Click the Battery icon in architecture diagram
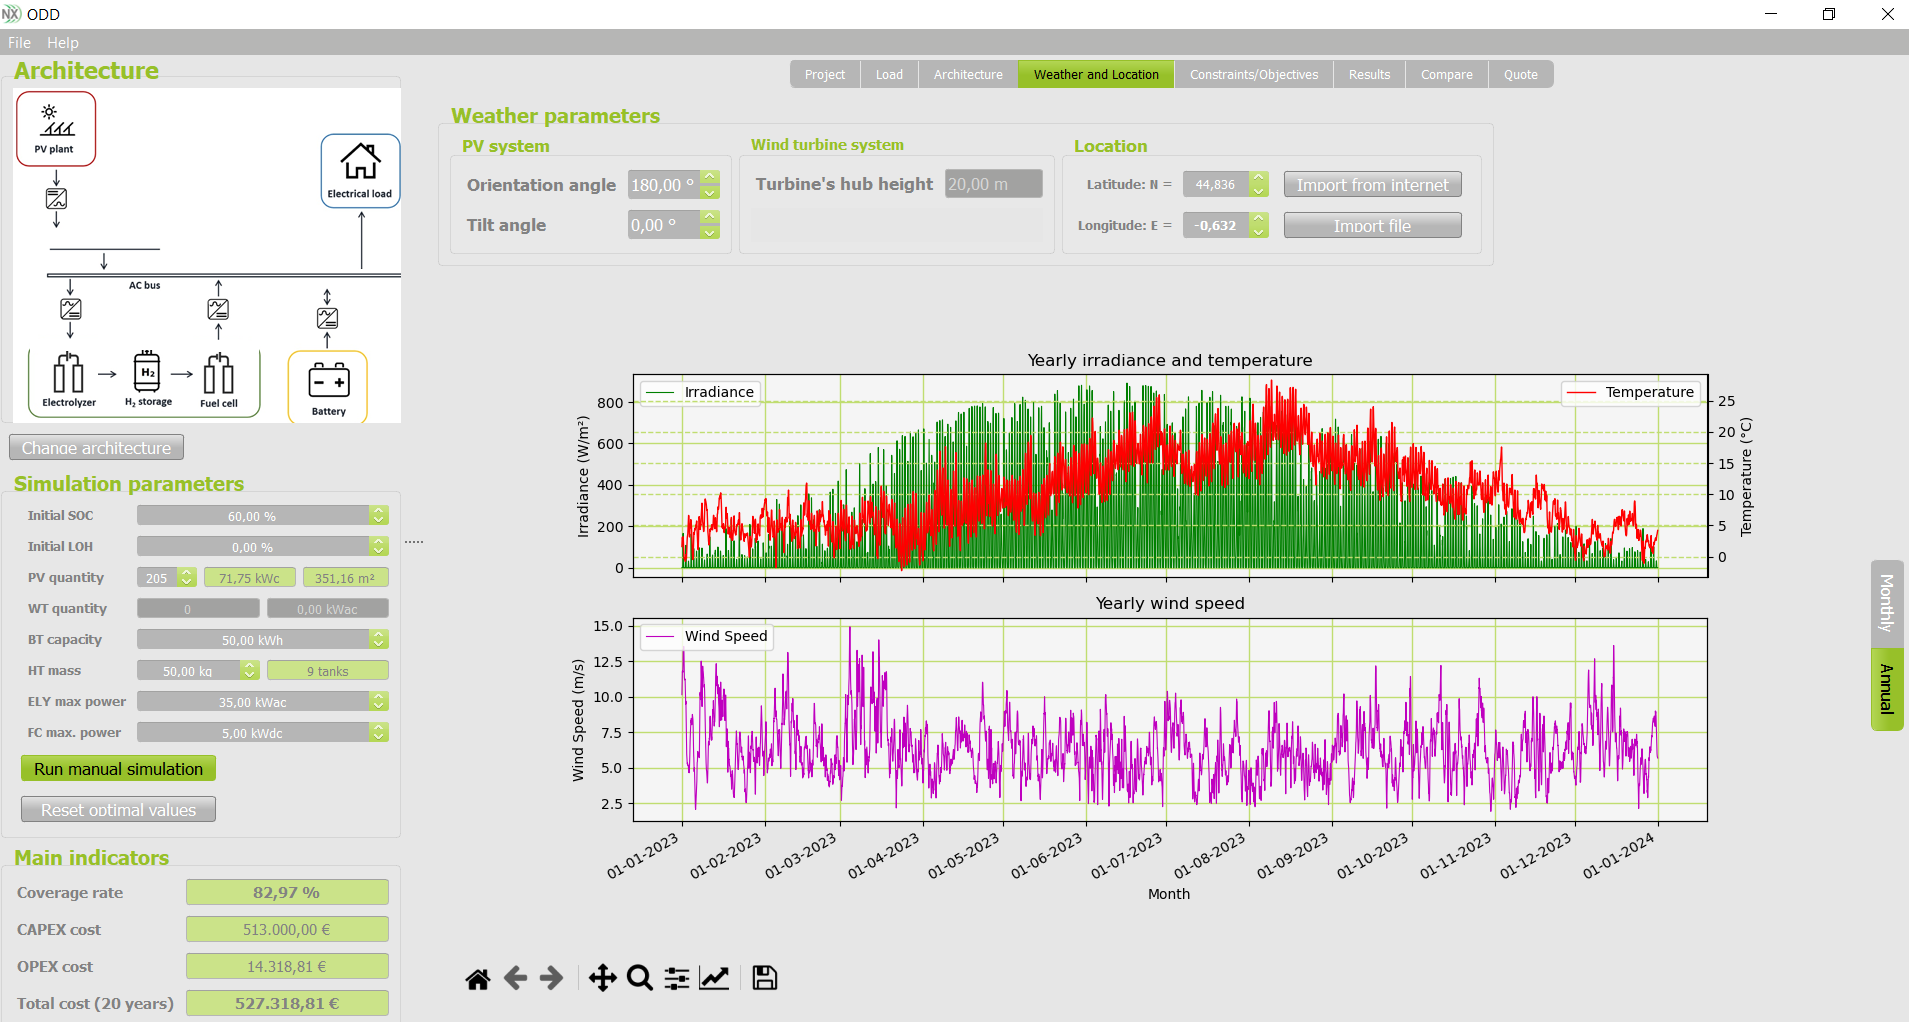The image size is (1909, 1022). [x=328, y=387]
